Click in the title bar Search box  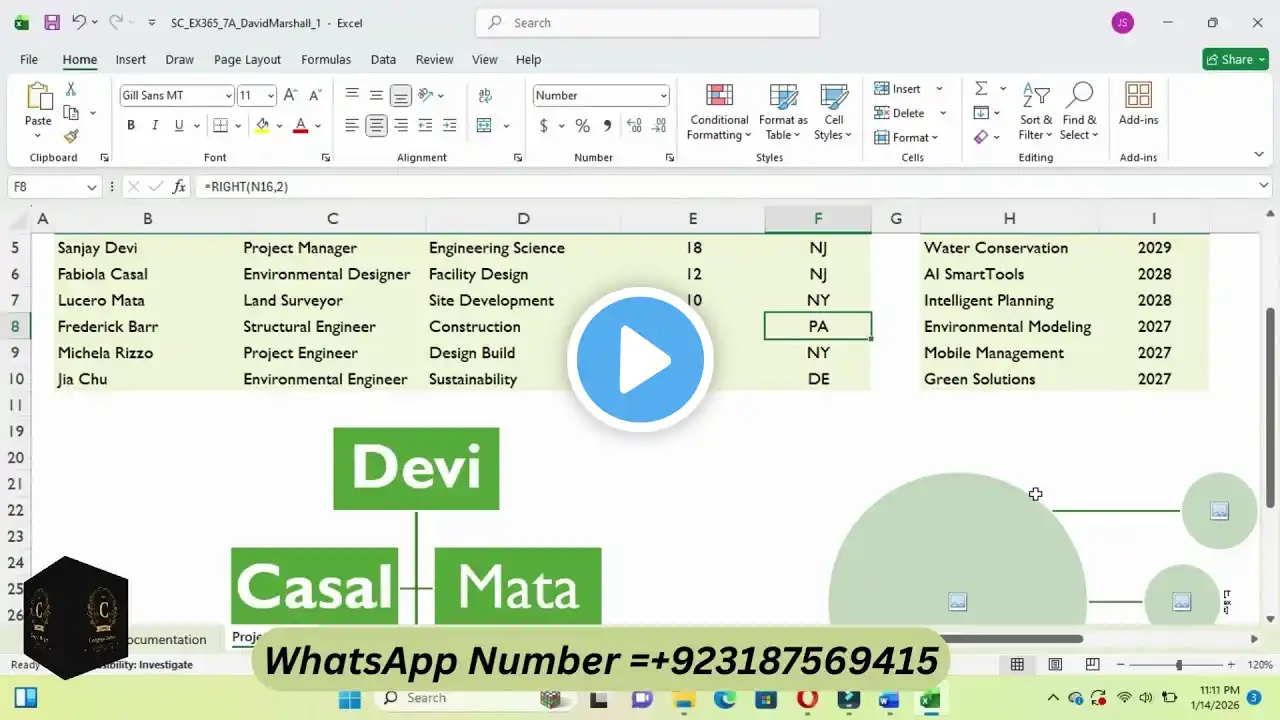[x=647, y=23]
